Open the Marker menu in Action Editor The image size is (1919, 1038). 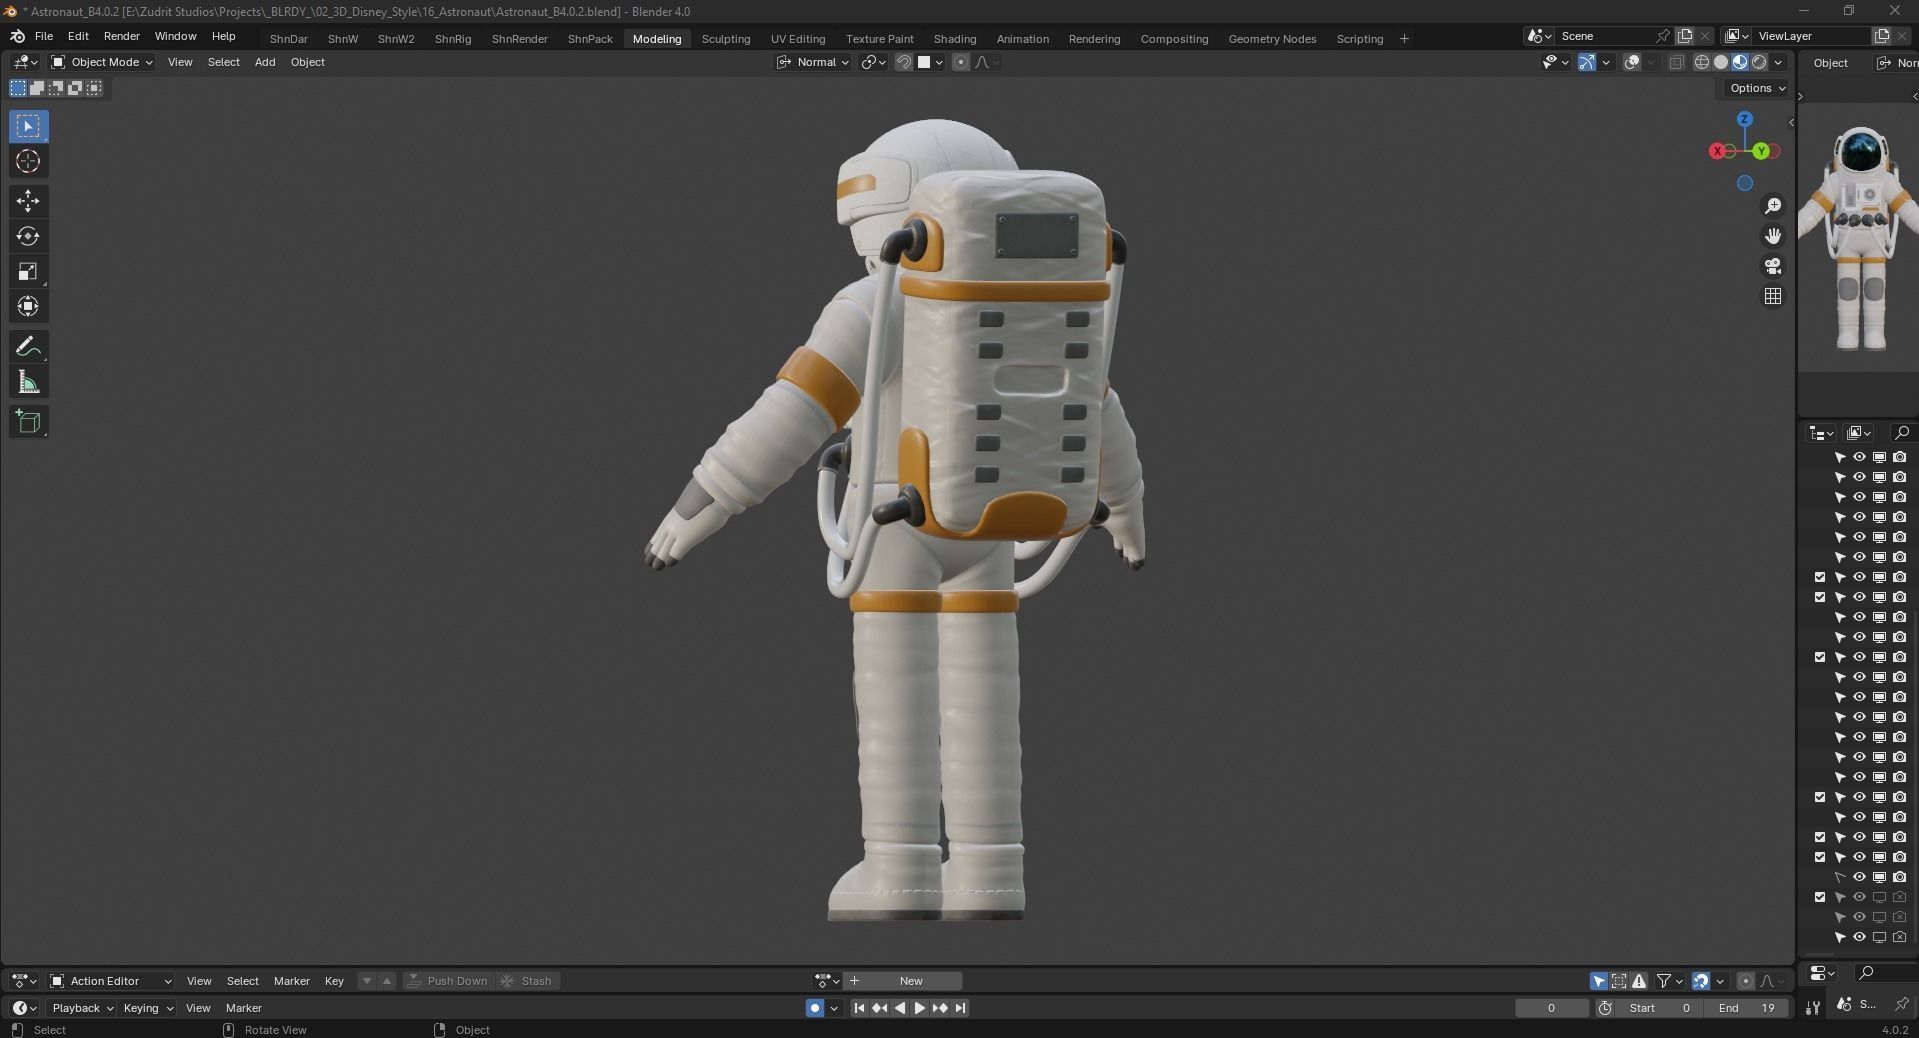pyautogui.click(x=292, y=981)
